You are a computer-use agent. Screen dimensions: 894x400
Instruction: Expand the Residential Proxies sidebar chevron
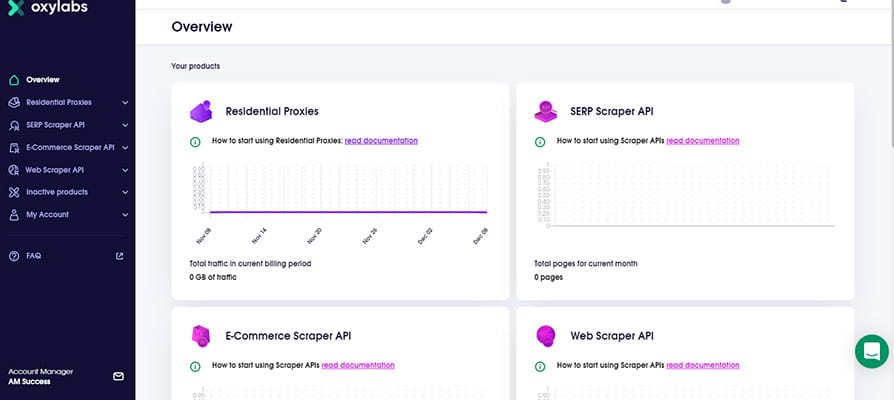tap(125, 102)
